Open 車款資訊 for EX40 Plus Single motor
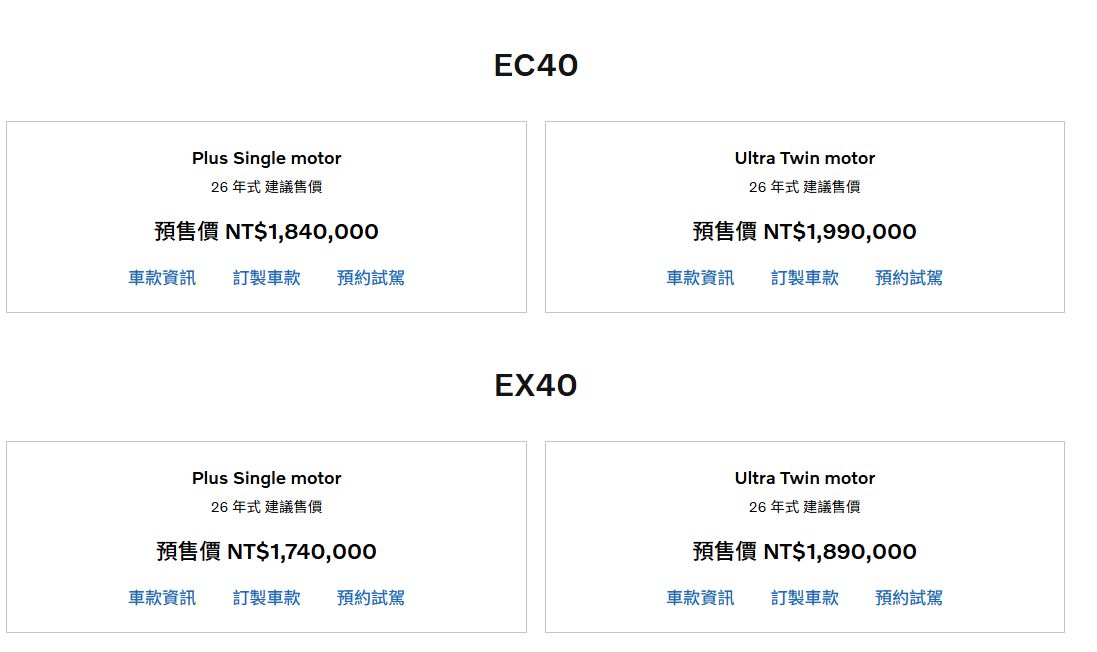 [161, 598]
